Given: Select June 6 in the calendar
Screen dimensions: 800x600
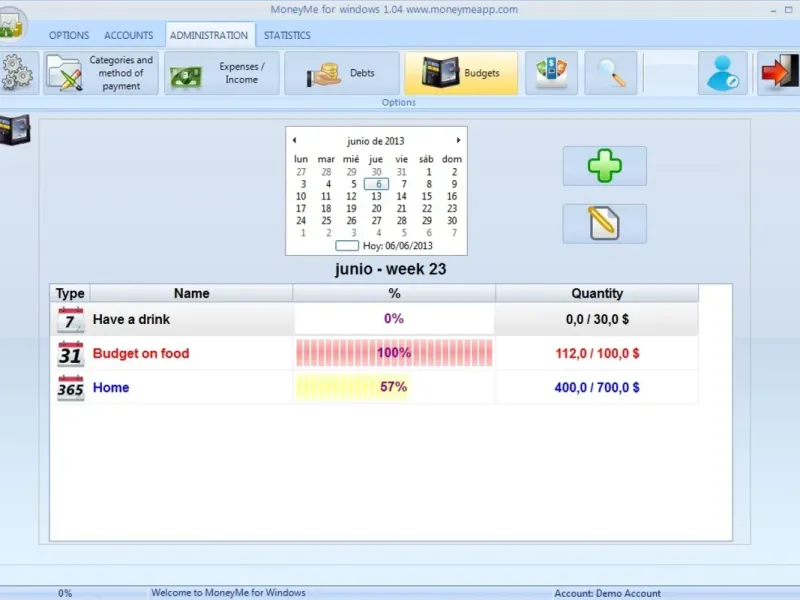Looking at the screenshot, I should point(377,184).
